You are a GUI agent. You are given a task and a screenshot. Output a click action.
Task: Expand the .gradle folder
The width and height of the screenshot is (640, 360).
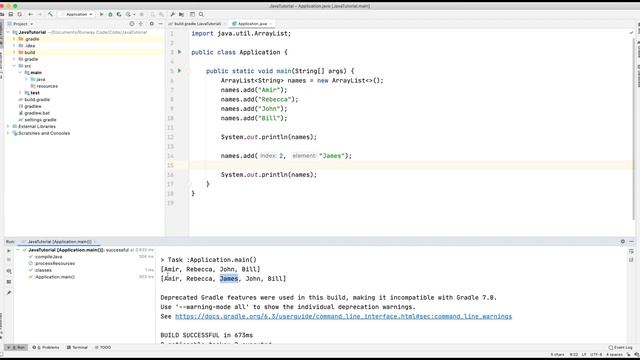coord(14,39)
